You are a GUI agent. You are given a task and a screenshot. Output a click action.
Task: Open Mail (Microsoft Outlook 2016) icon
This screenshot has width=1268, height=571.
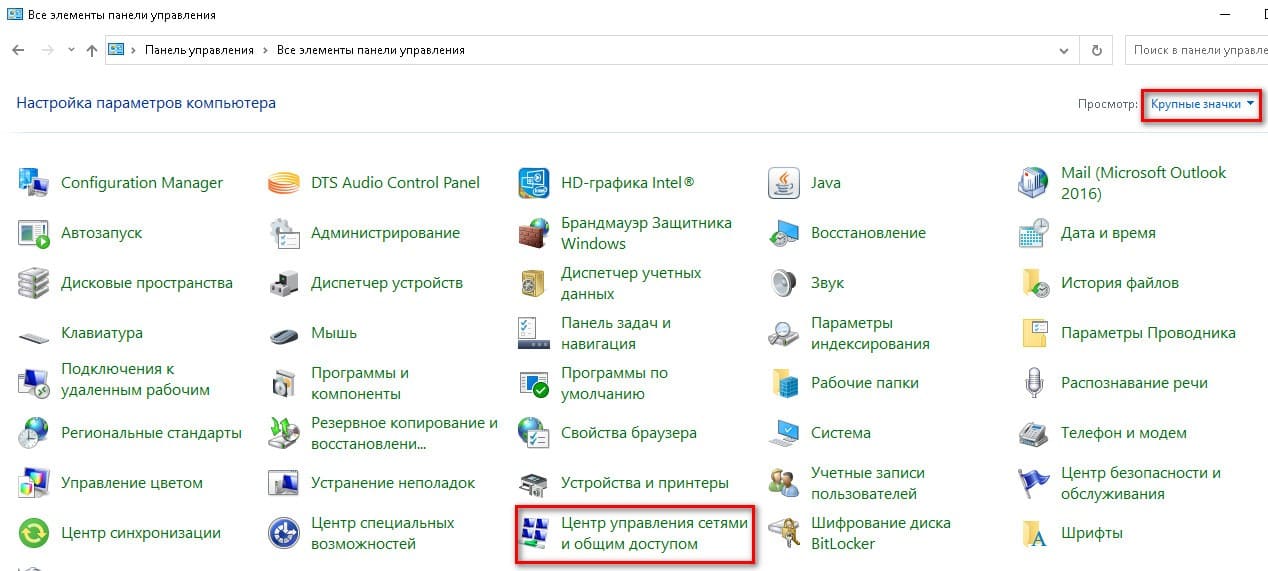[x=1034, y=183]
